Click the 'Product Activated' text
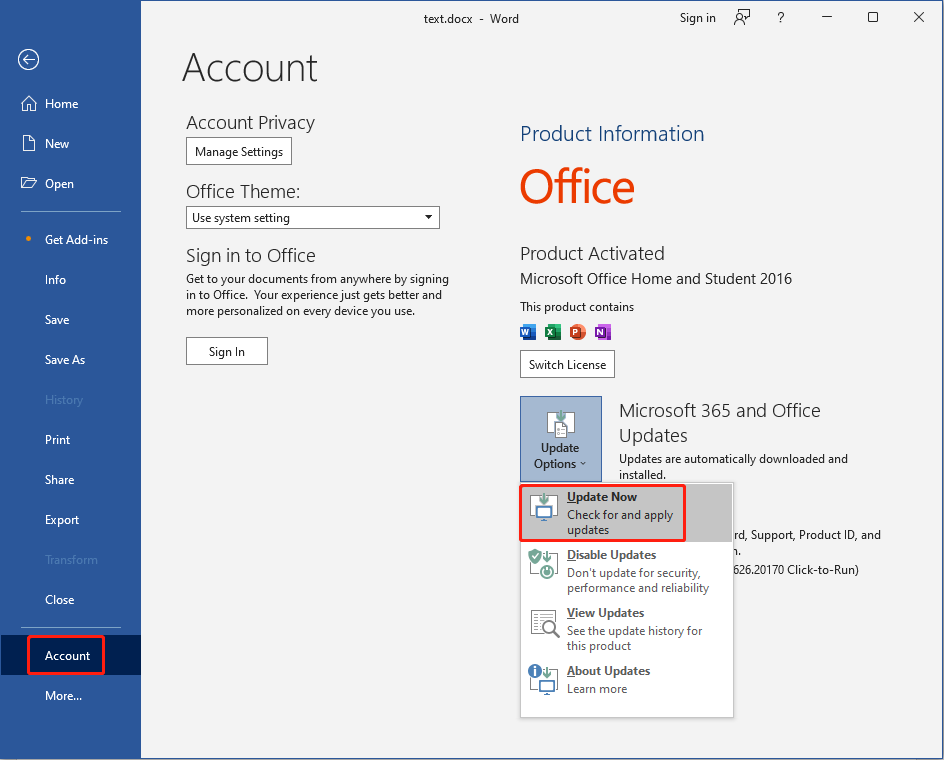This screenshot has width=944, height=760. click(592, 254)
